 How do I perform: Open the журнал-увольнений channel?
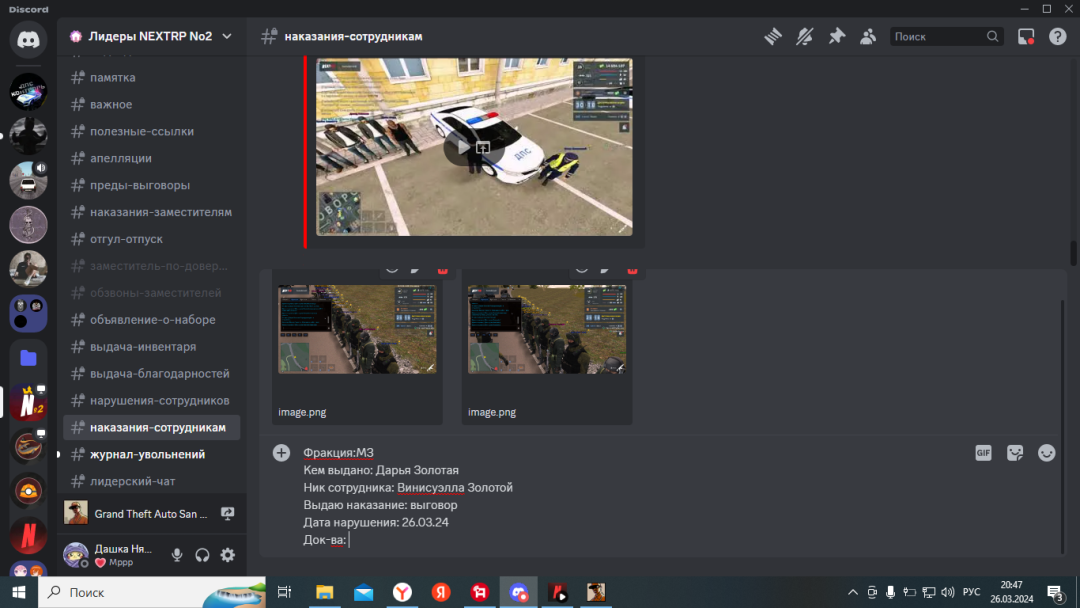pyautogui.click(x=152, y=454)
